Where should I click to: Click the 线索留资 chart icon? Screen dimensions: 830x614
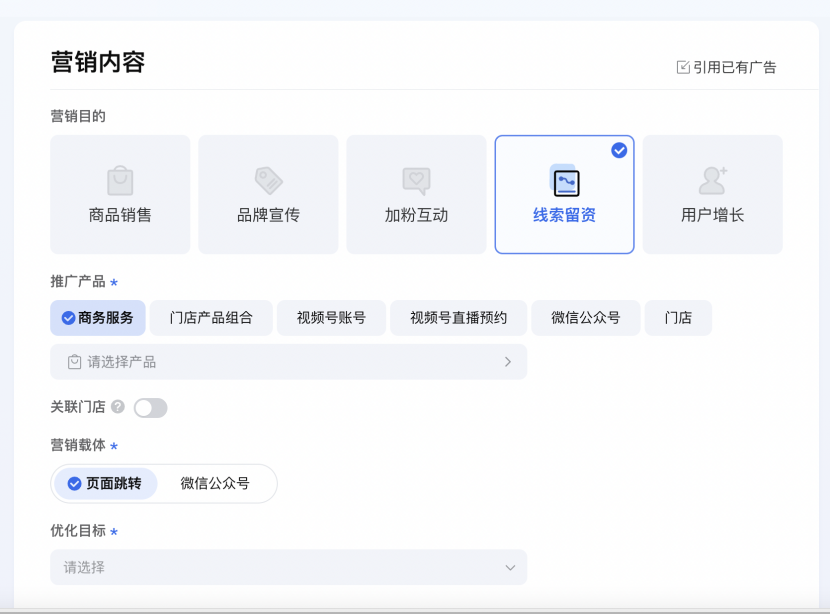[565, 182]
